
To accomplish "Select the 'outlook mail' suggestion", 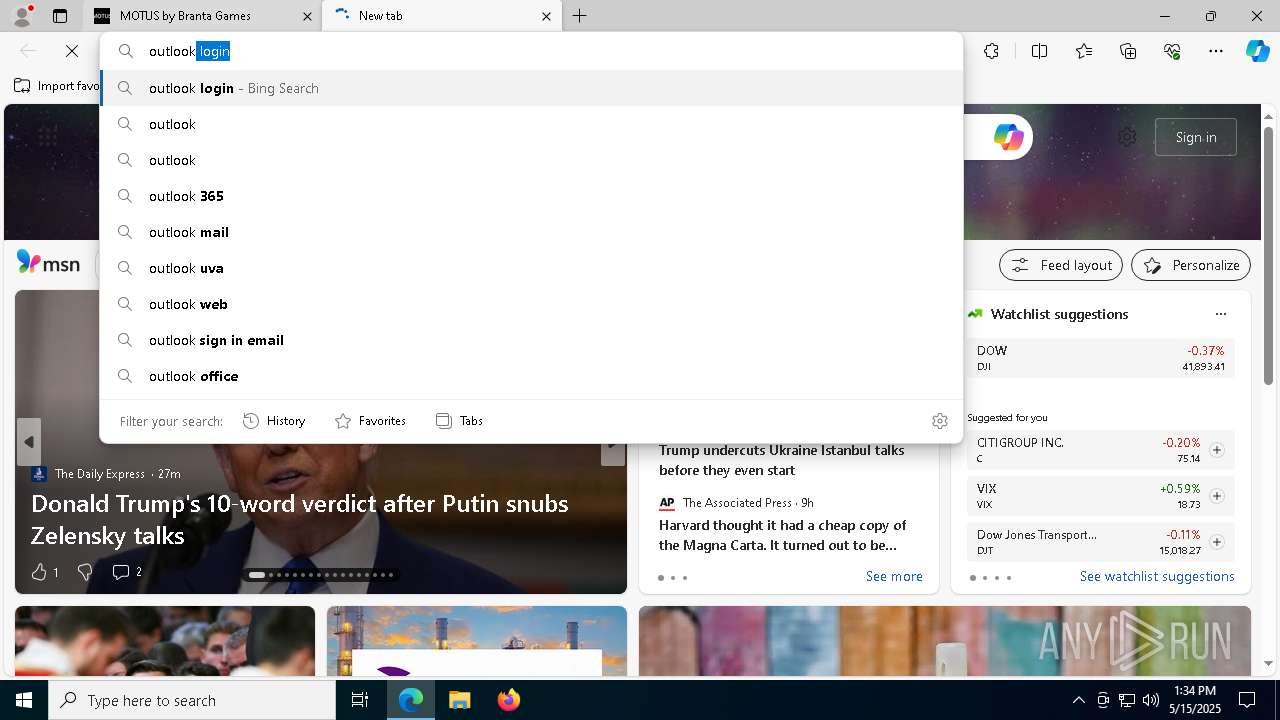I will click(531, 232).
